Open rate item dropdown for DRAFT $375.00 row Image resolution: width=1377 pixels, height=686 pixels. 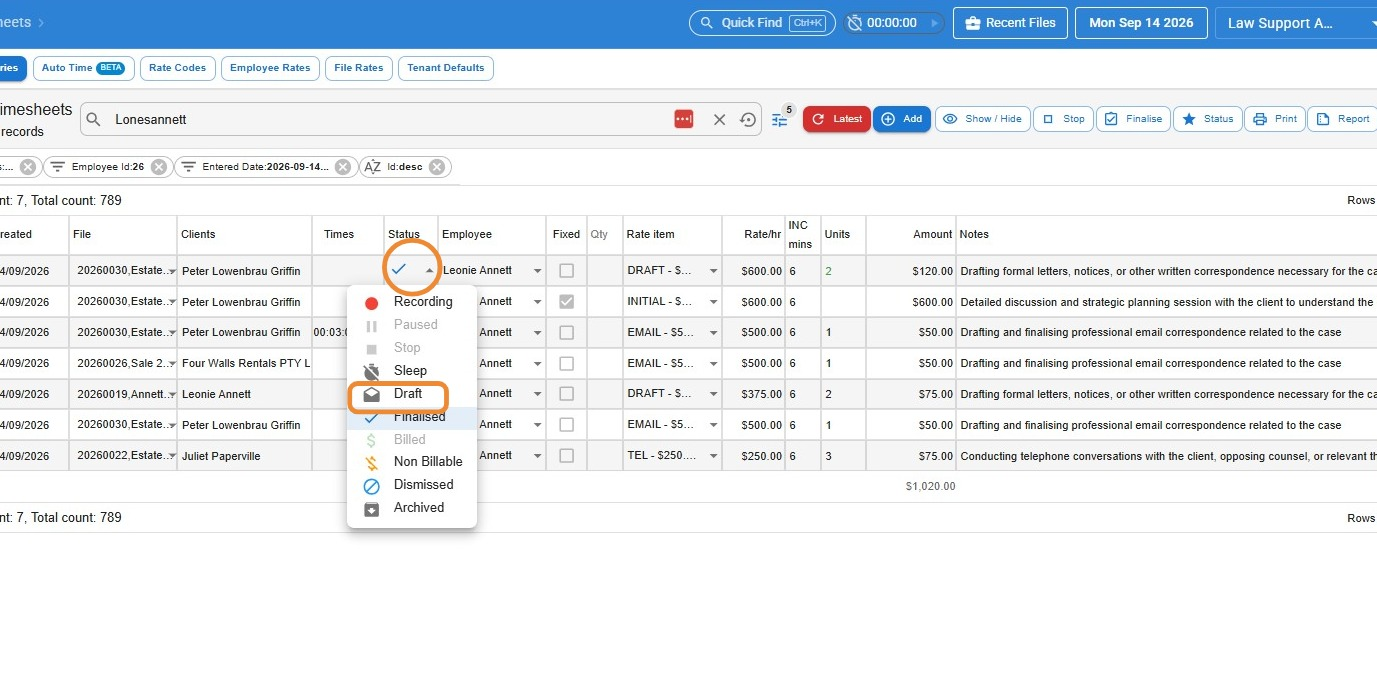point(713,395)
